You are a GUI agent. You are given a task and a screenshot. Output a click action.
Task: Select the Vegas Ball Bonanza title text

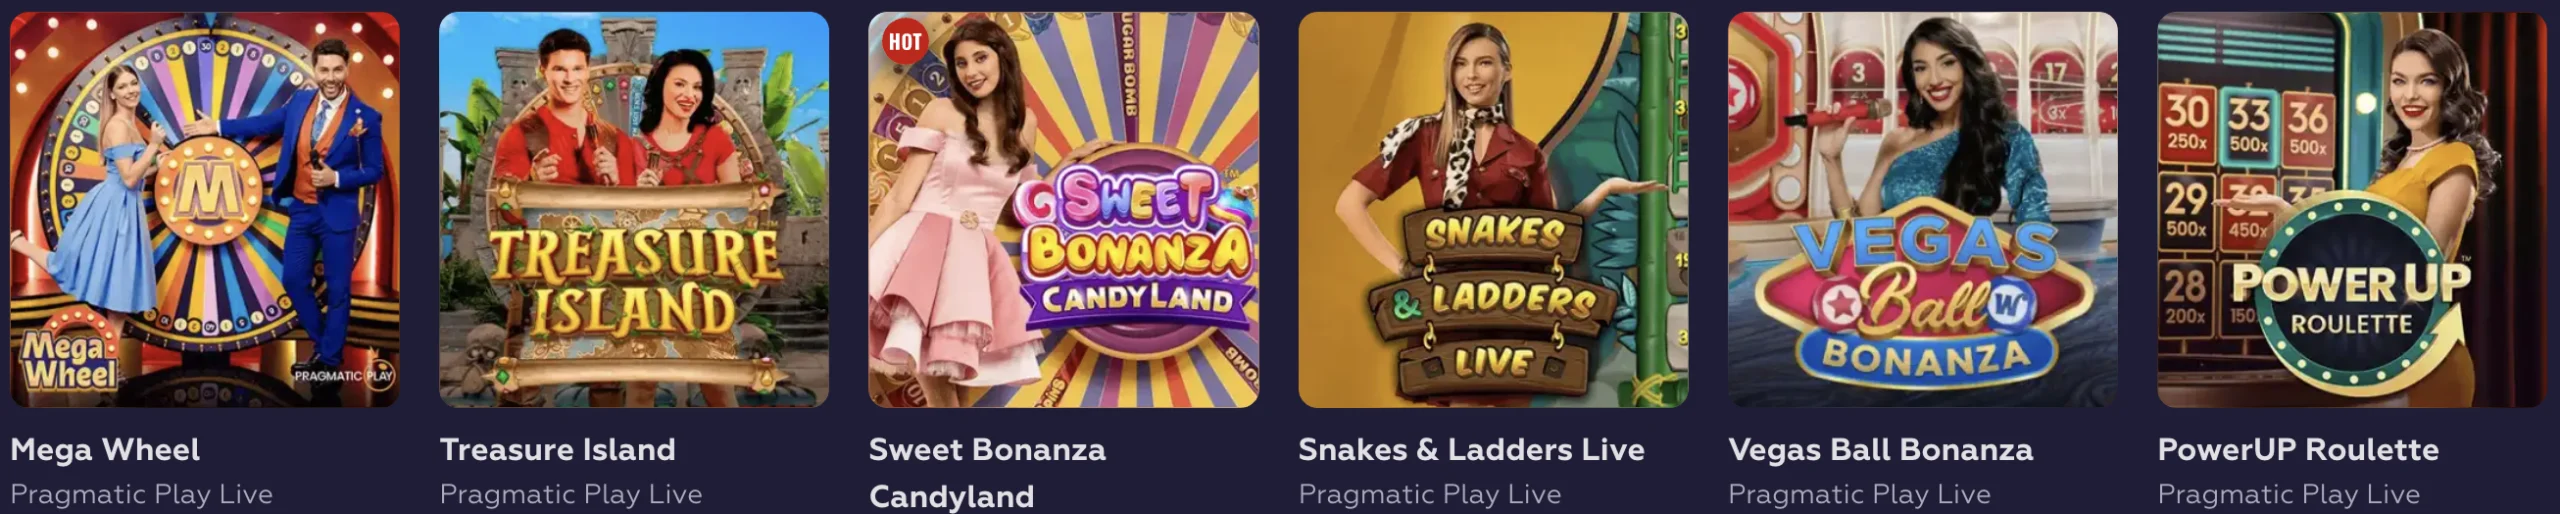1881,450
